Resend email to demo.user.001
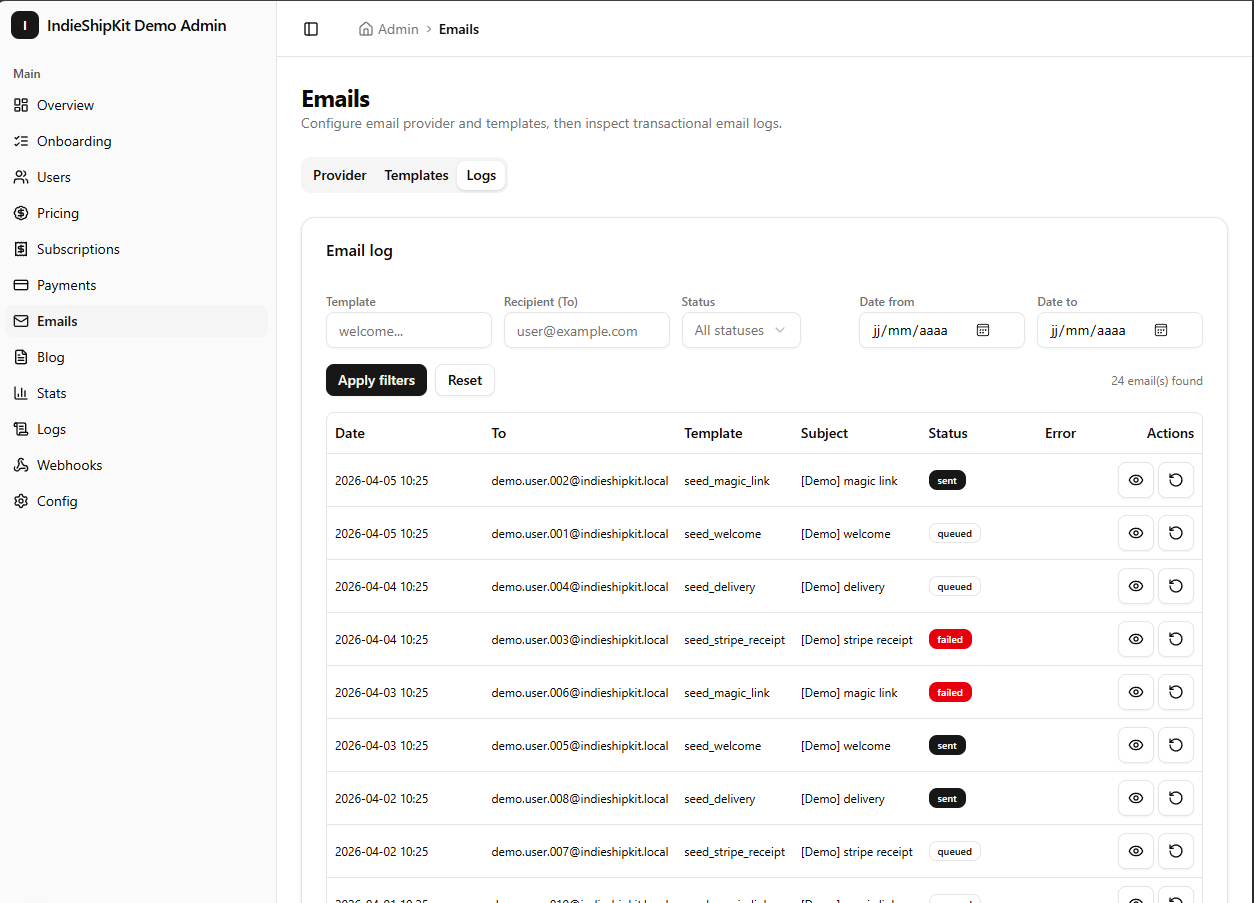1254x903 pixels. pos(1176,533)
